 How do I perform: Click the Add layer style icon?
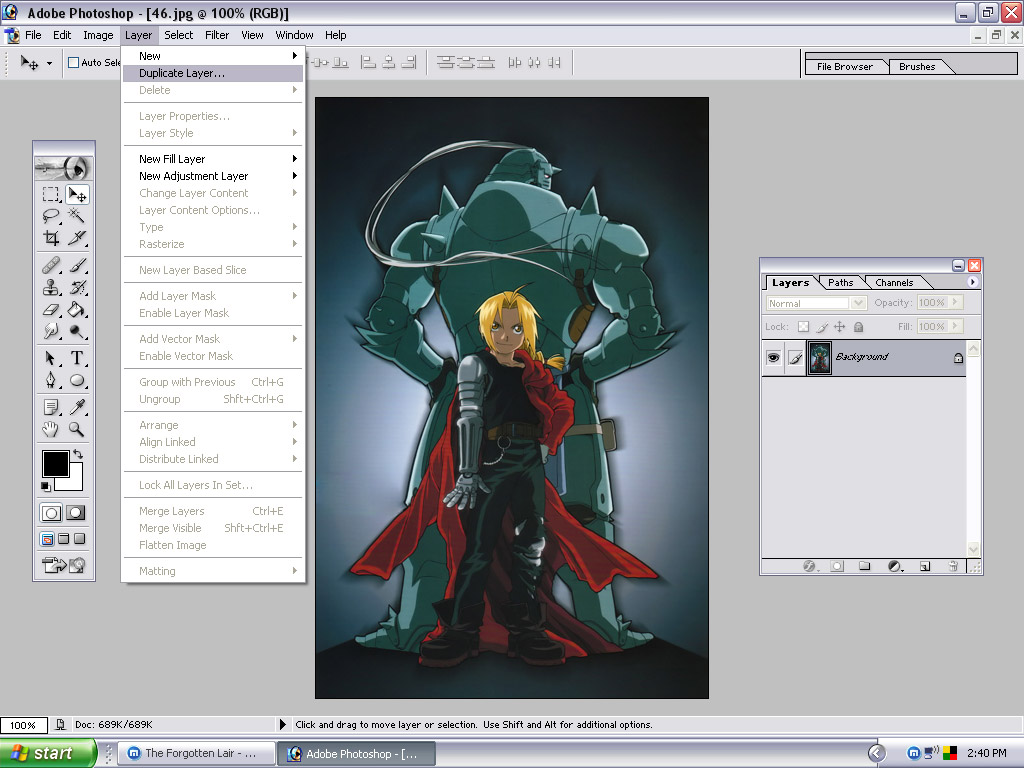pos(810,566)
